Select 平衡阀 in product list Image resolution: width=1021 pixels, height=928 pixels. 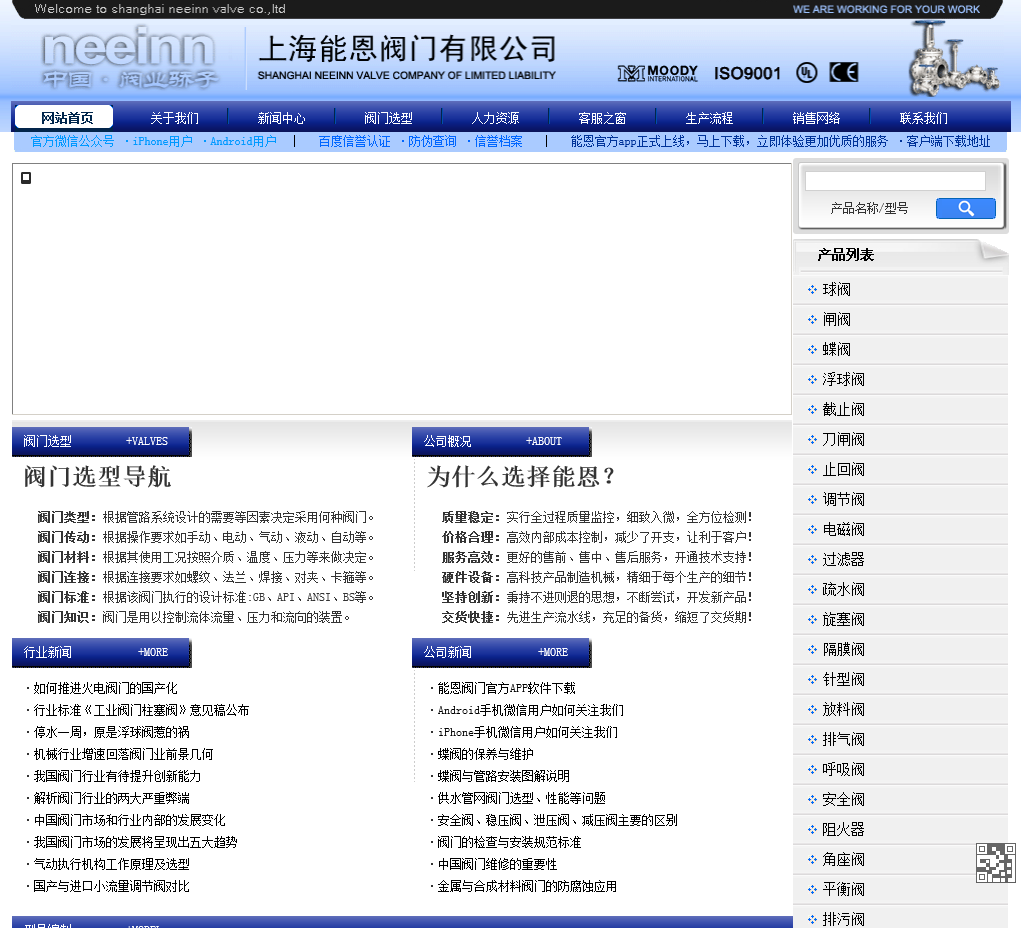pyautogui.click(x=843, y=888)
